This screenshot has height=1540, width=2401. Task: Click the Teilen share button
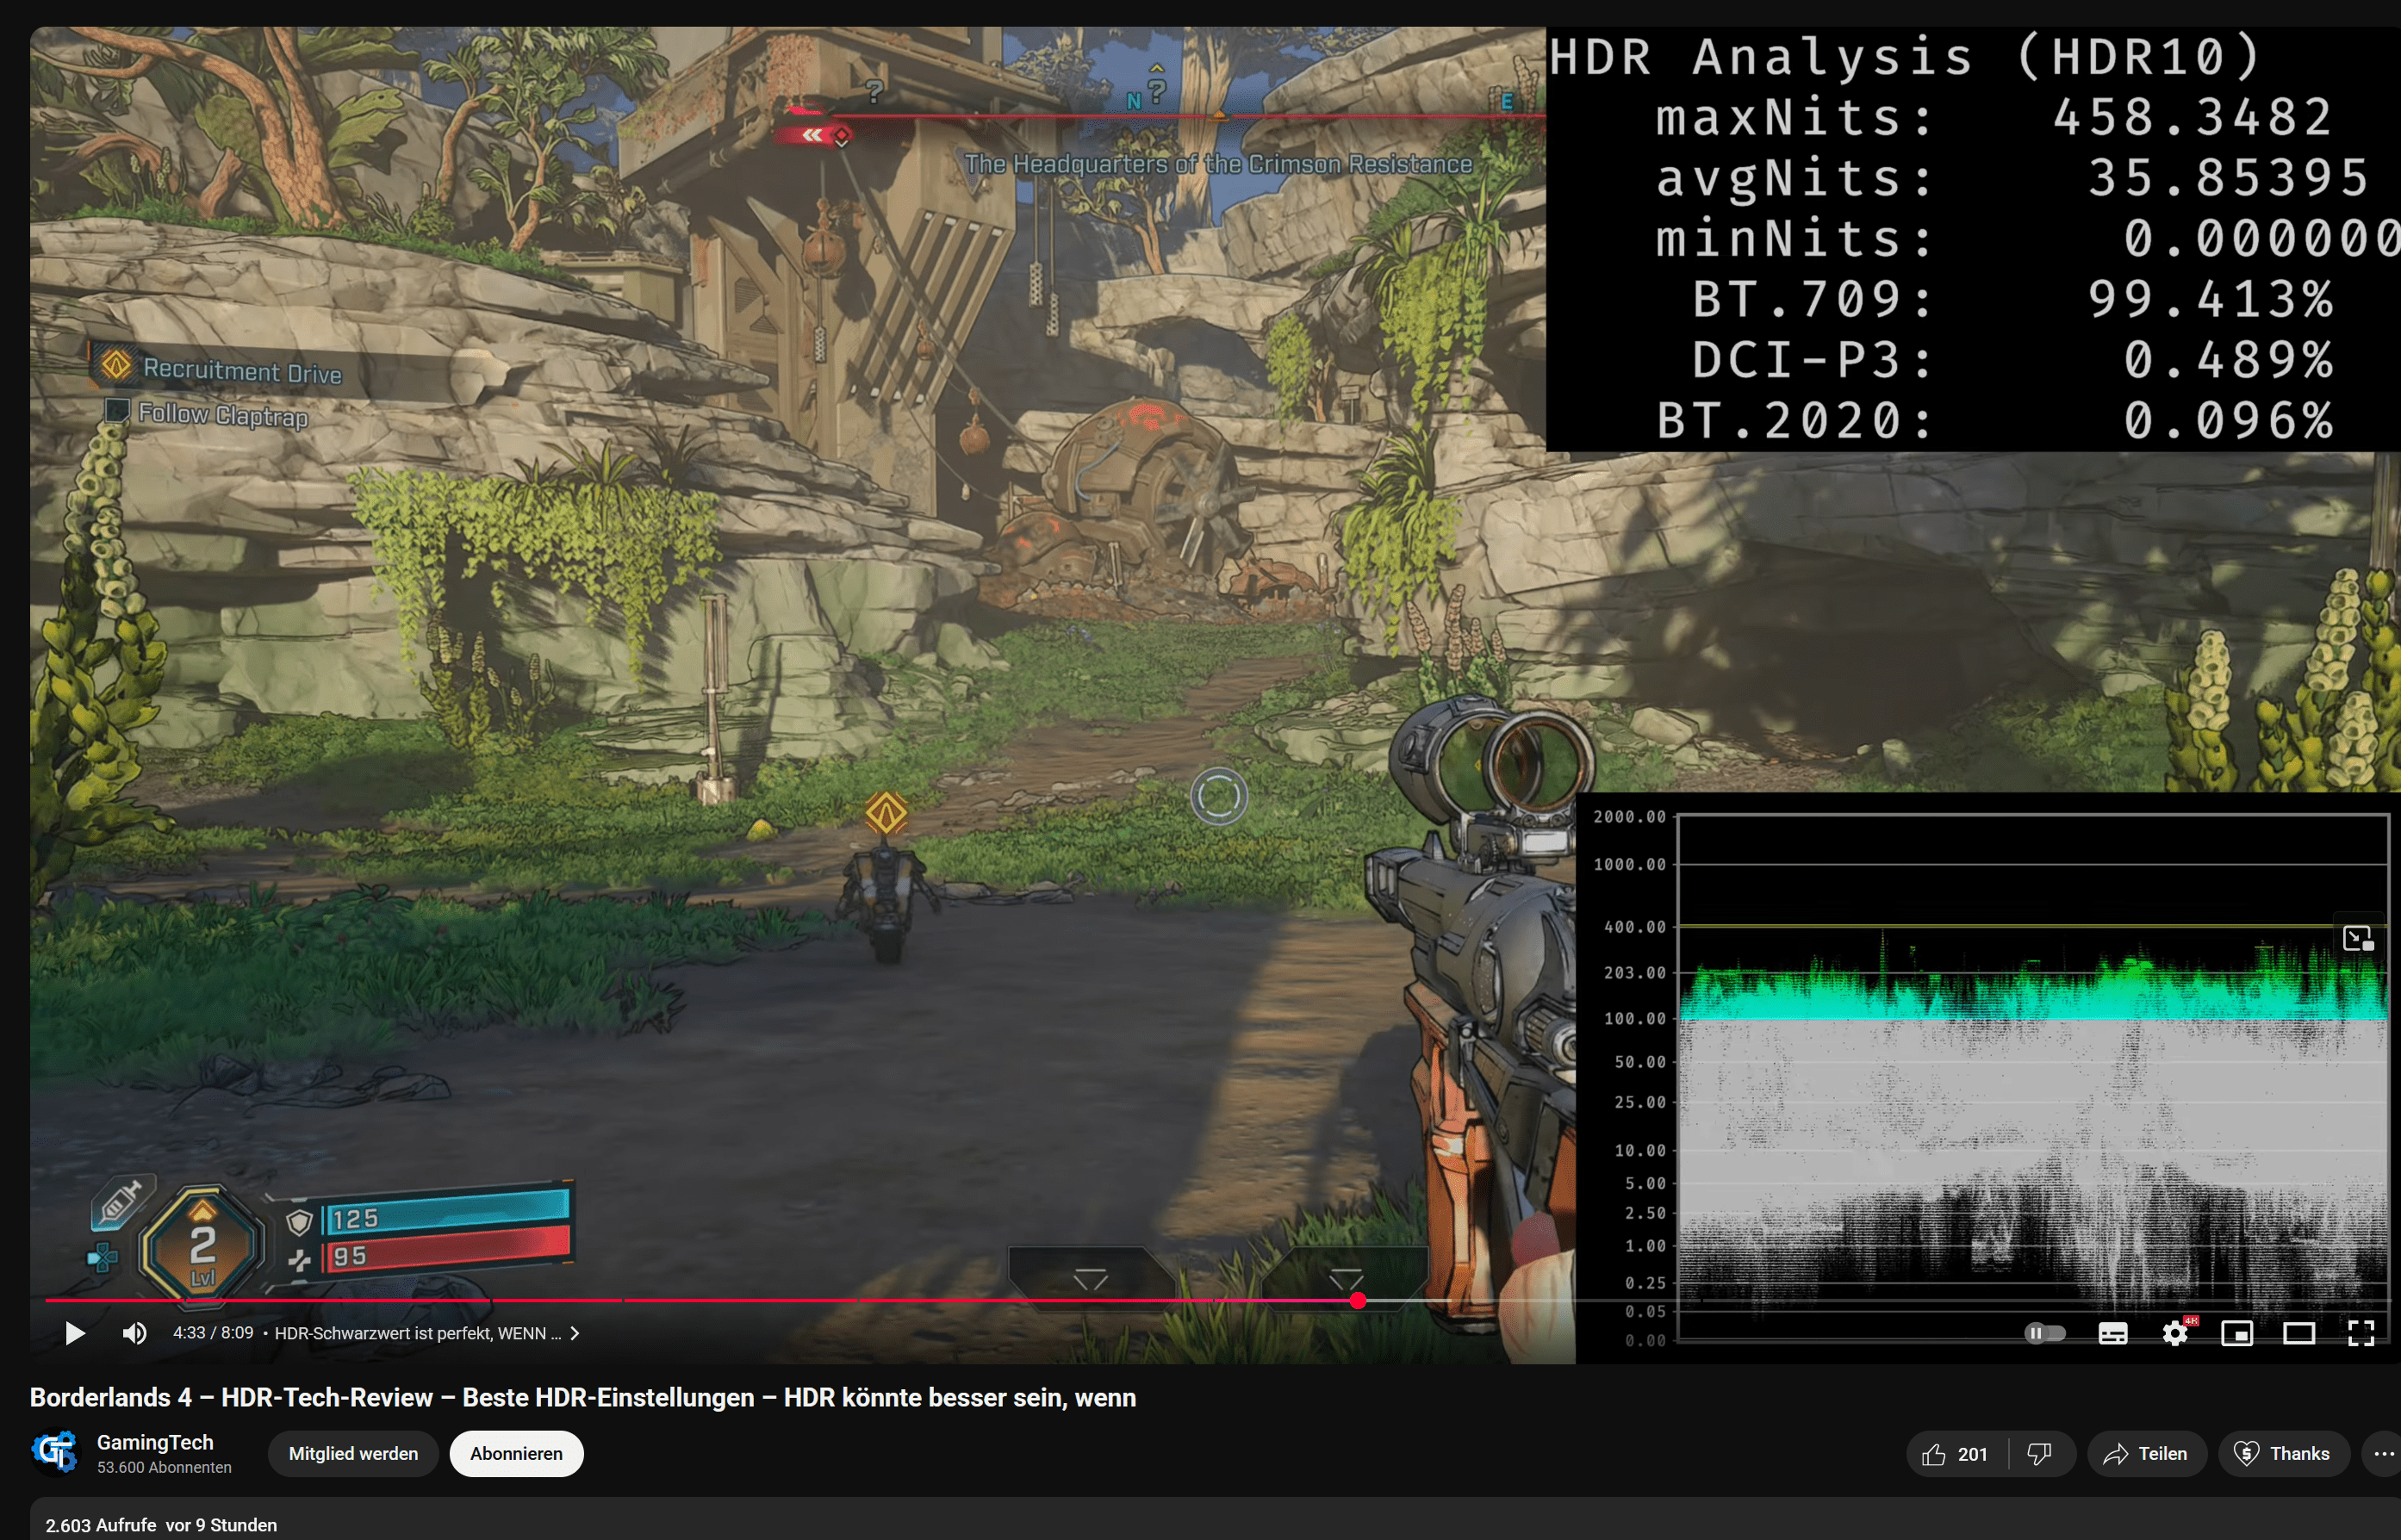(2146, 1454)
